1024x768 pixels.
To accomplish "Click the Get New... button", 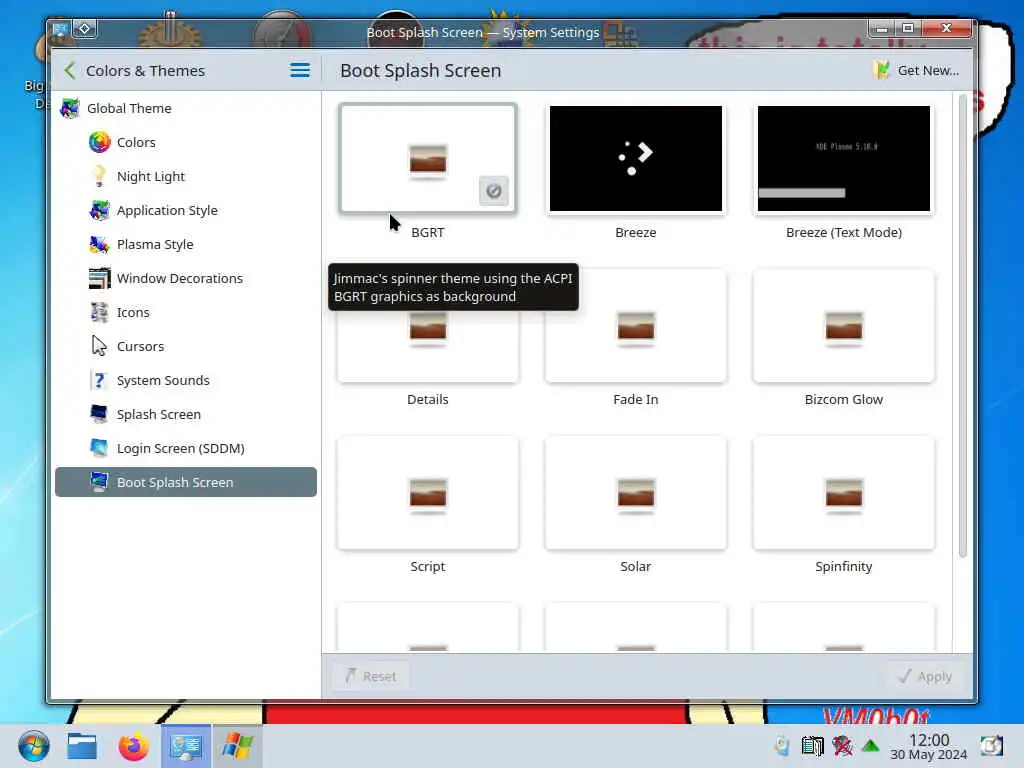I will (916, 71).
